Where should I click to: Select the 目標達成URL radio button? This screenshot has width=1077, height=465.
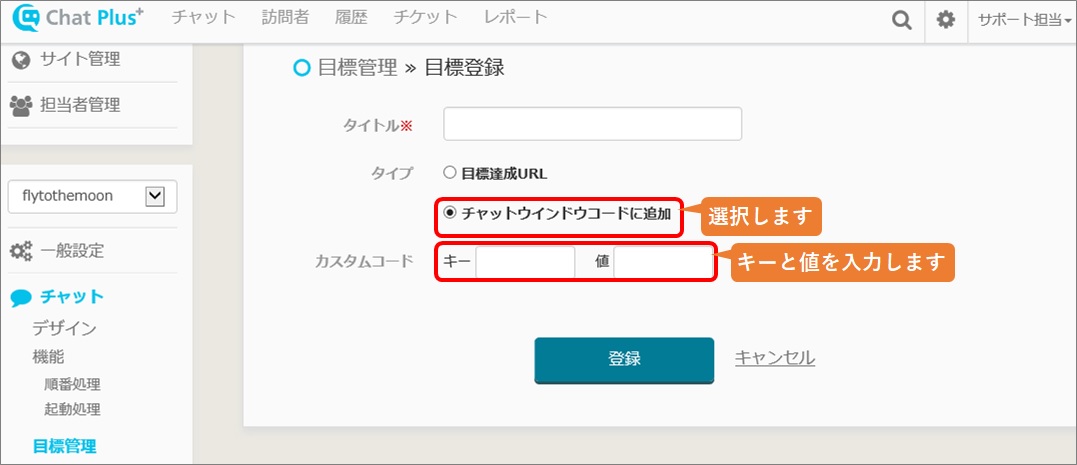tap(450, 172)
